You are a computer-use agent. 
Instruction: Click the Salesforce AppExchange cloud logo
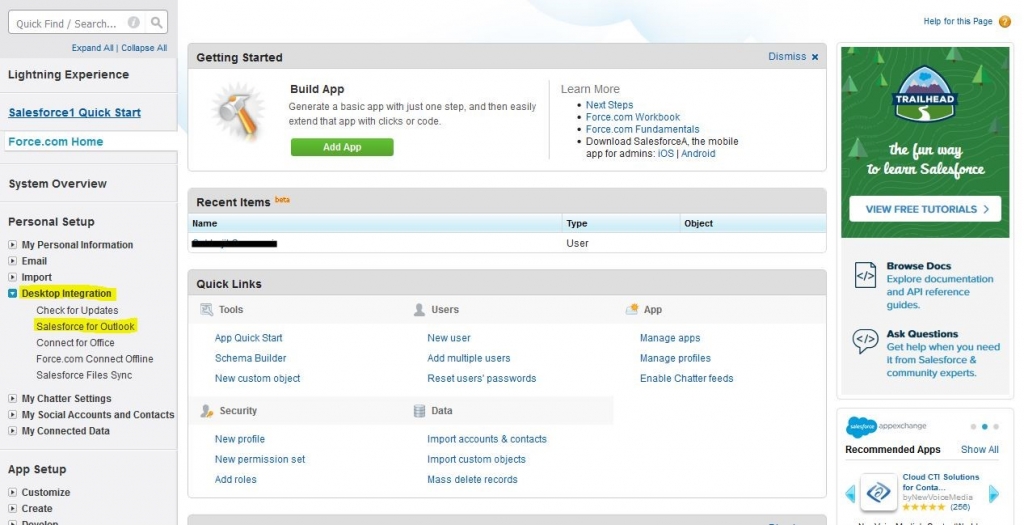(861, 426)
